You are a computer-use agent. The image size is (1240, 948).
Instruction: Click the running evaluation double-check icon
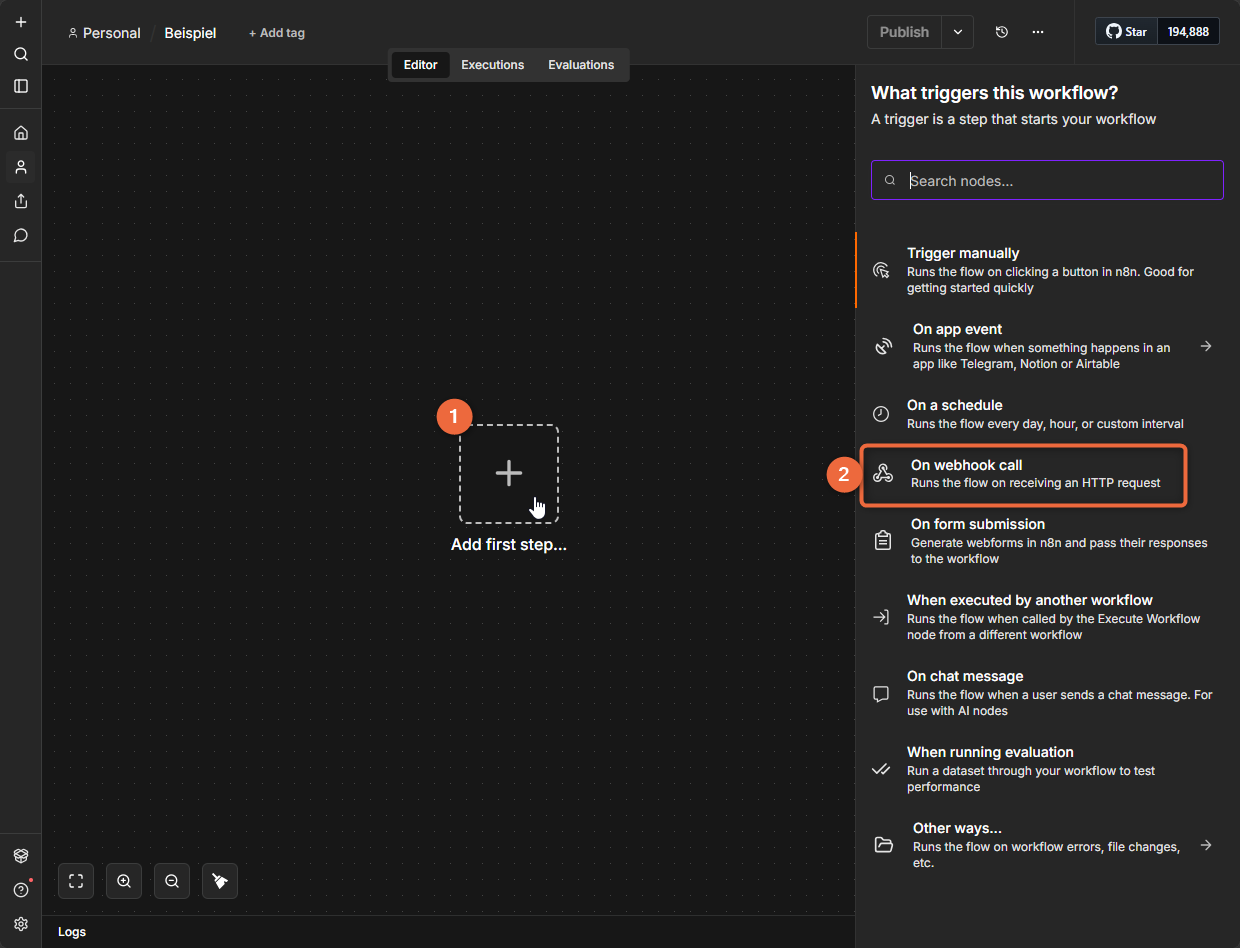(x=881, y=770)
